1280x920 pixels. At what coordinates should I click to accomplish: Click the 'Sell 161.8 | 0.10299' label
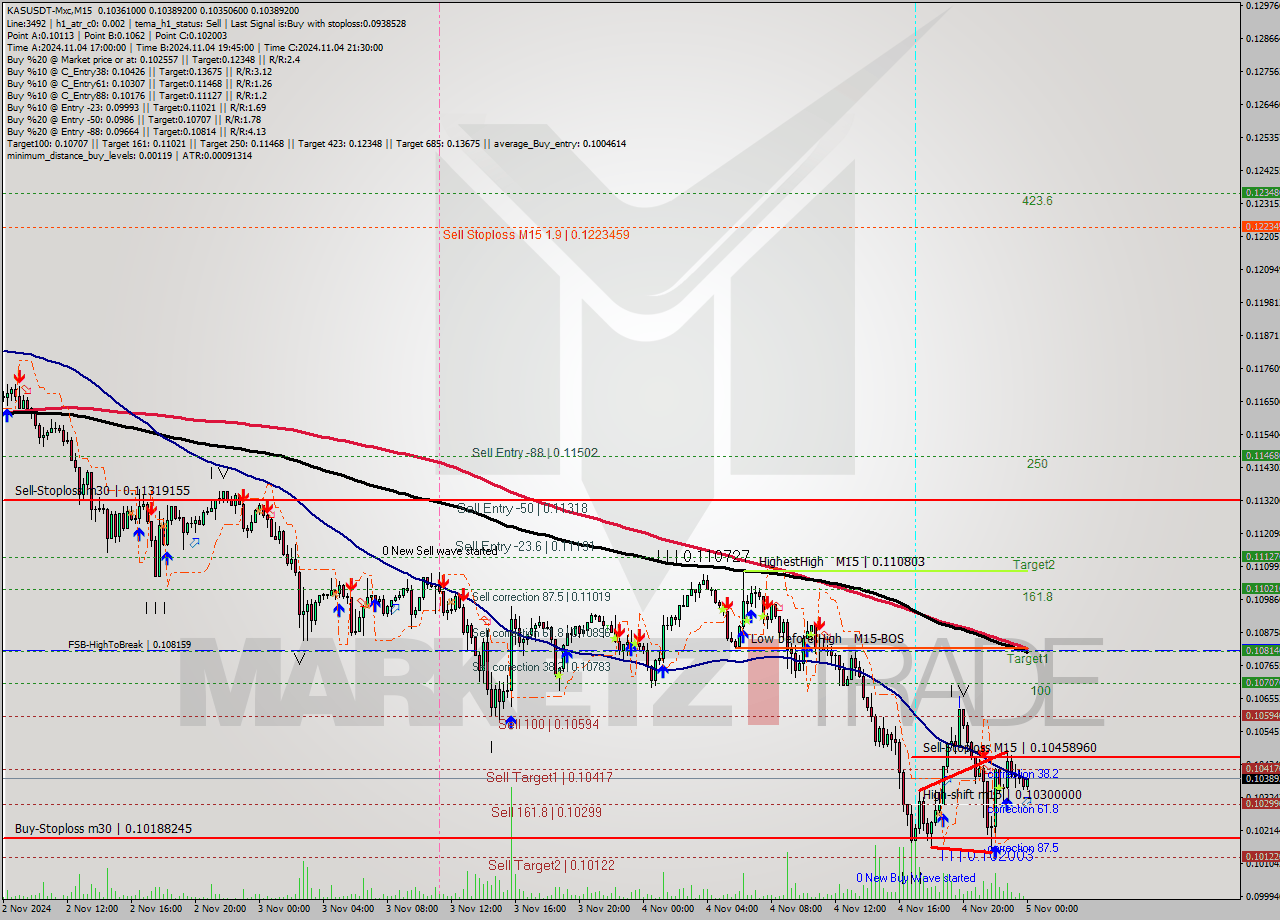coord(546,813)
